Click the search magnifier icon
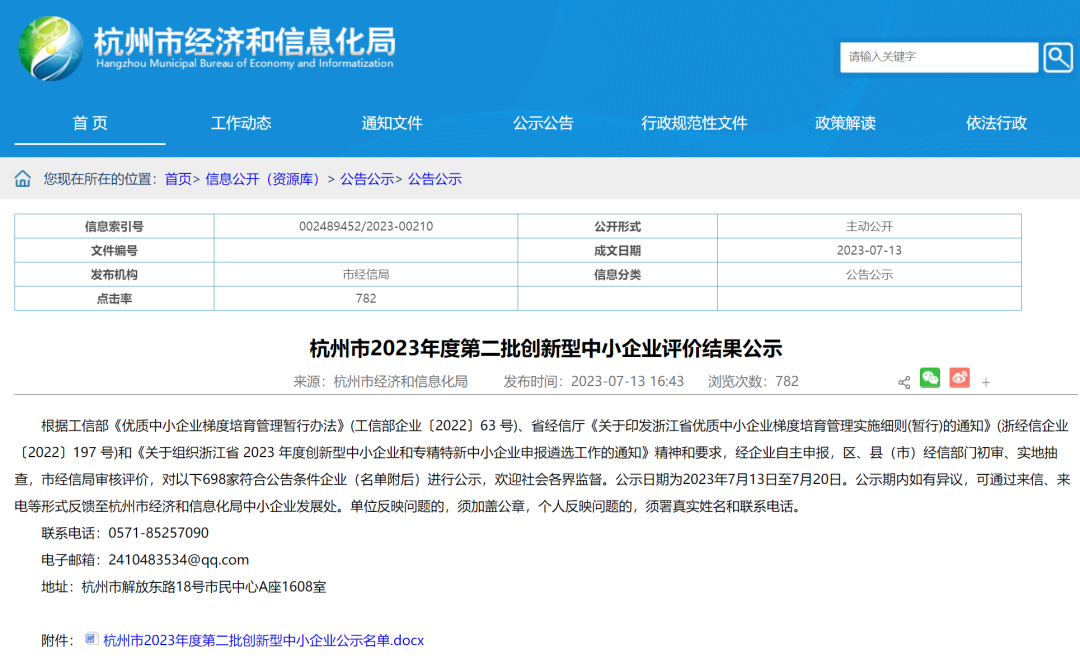The image size is (1080, 663). (x=1058, y=57)
